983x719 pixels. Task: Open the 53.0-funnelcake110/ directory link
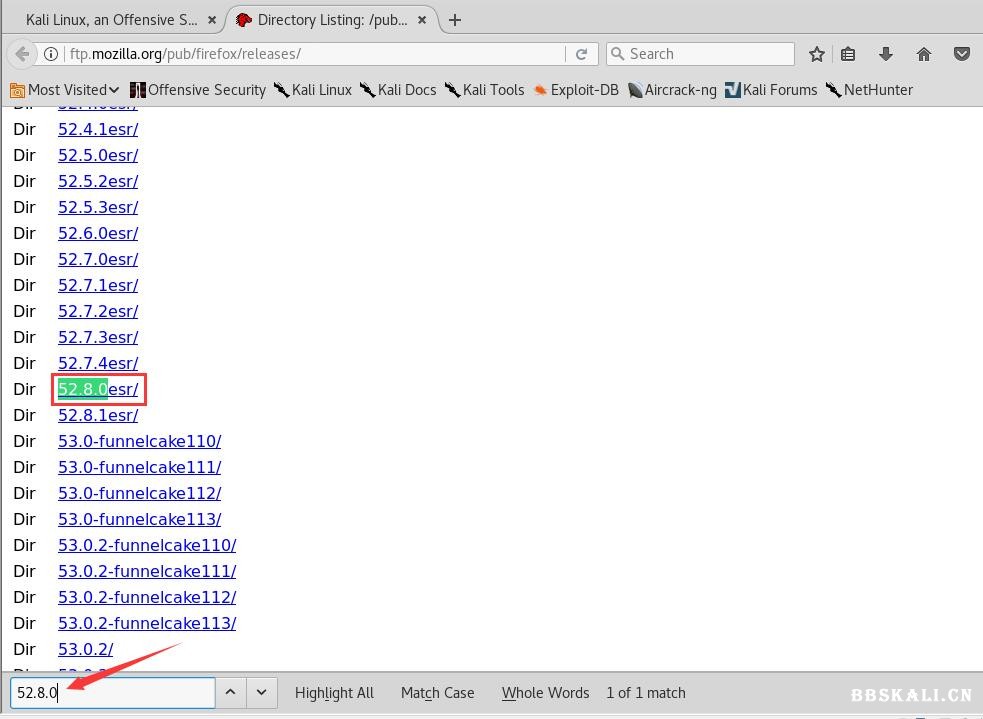coord(139,441)
